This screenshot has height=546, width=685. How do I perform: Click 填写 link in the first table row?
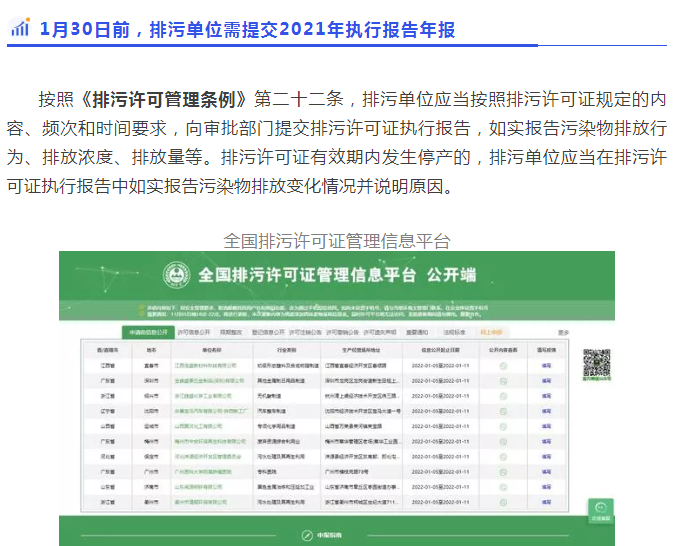[547, 366]
